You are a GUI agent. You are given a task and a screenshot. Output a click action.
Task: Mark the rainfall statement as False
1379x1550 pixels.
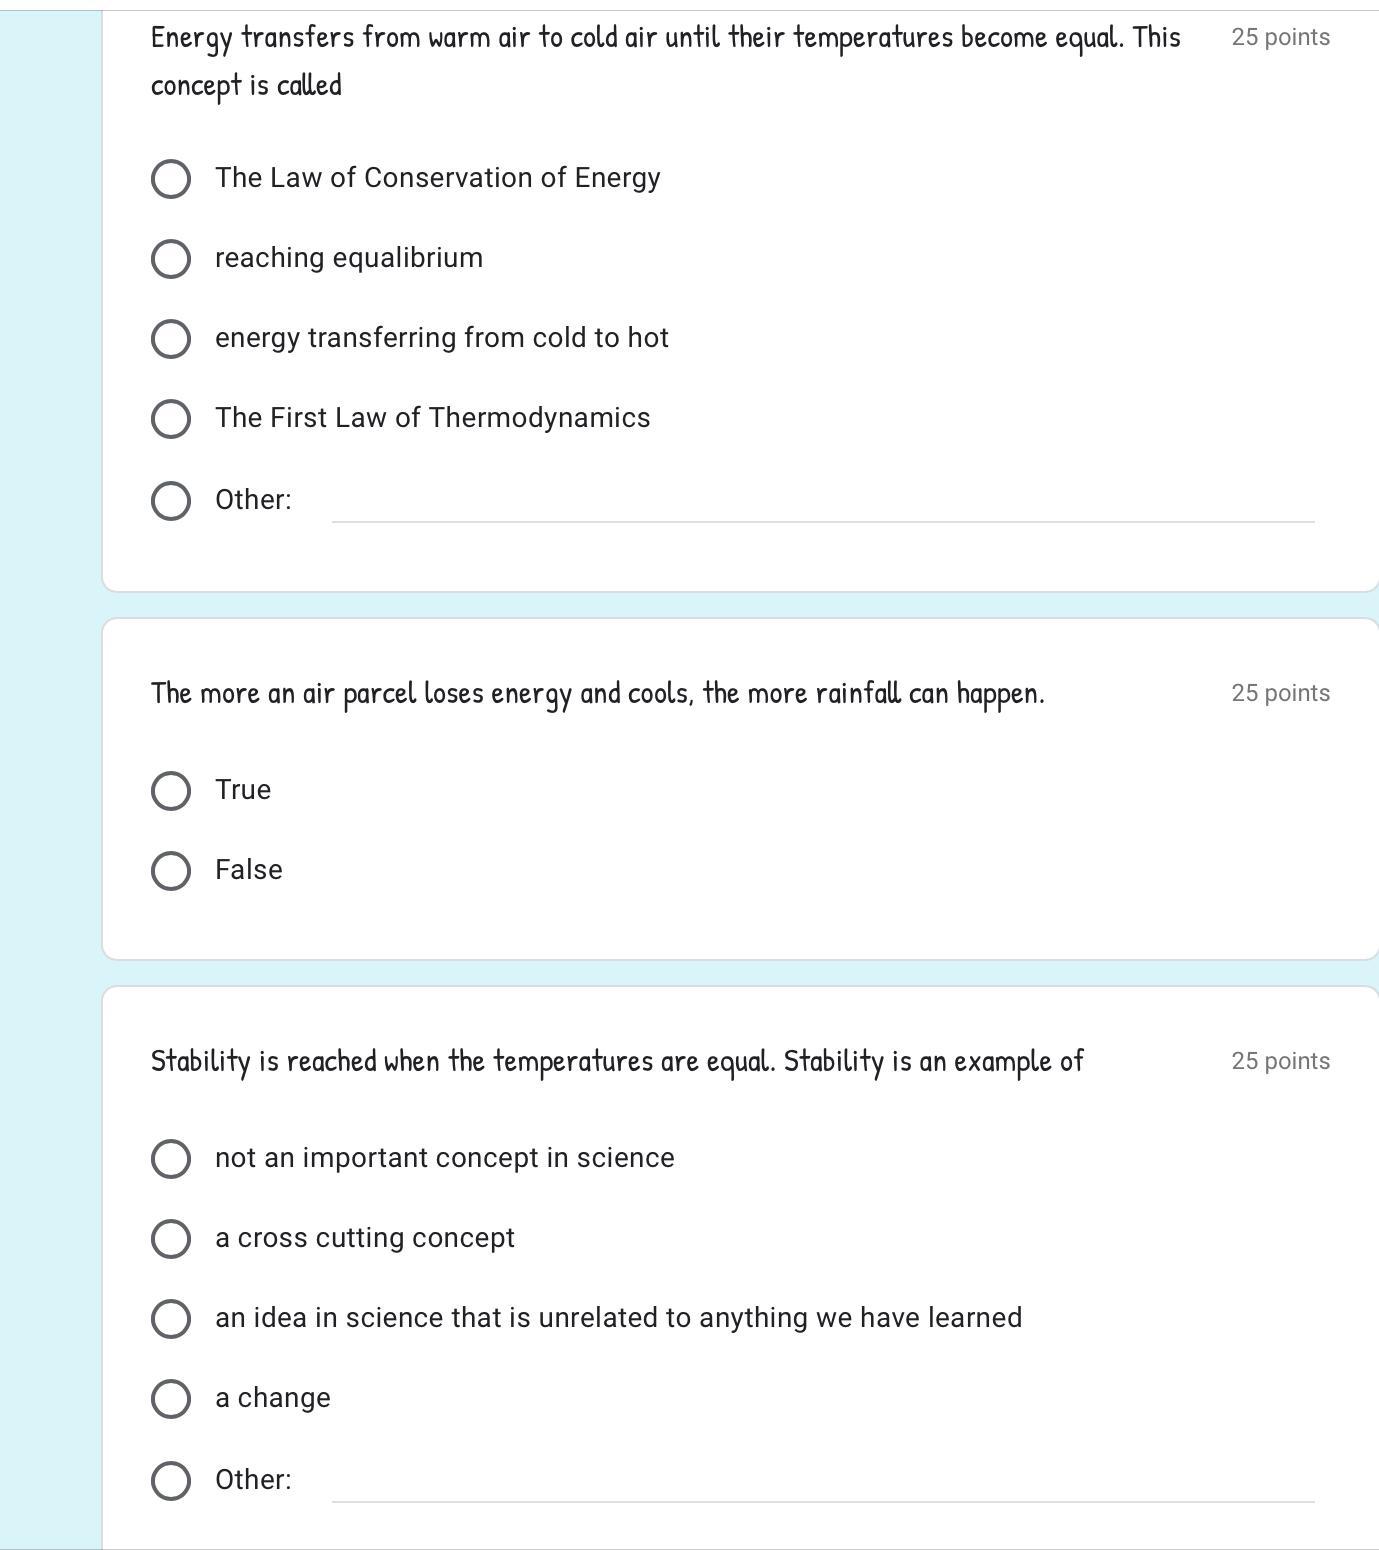coord(171,871)
